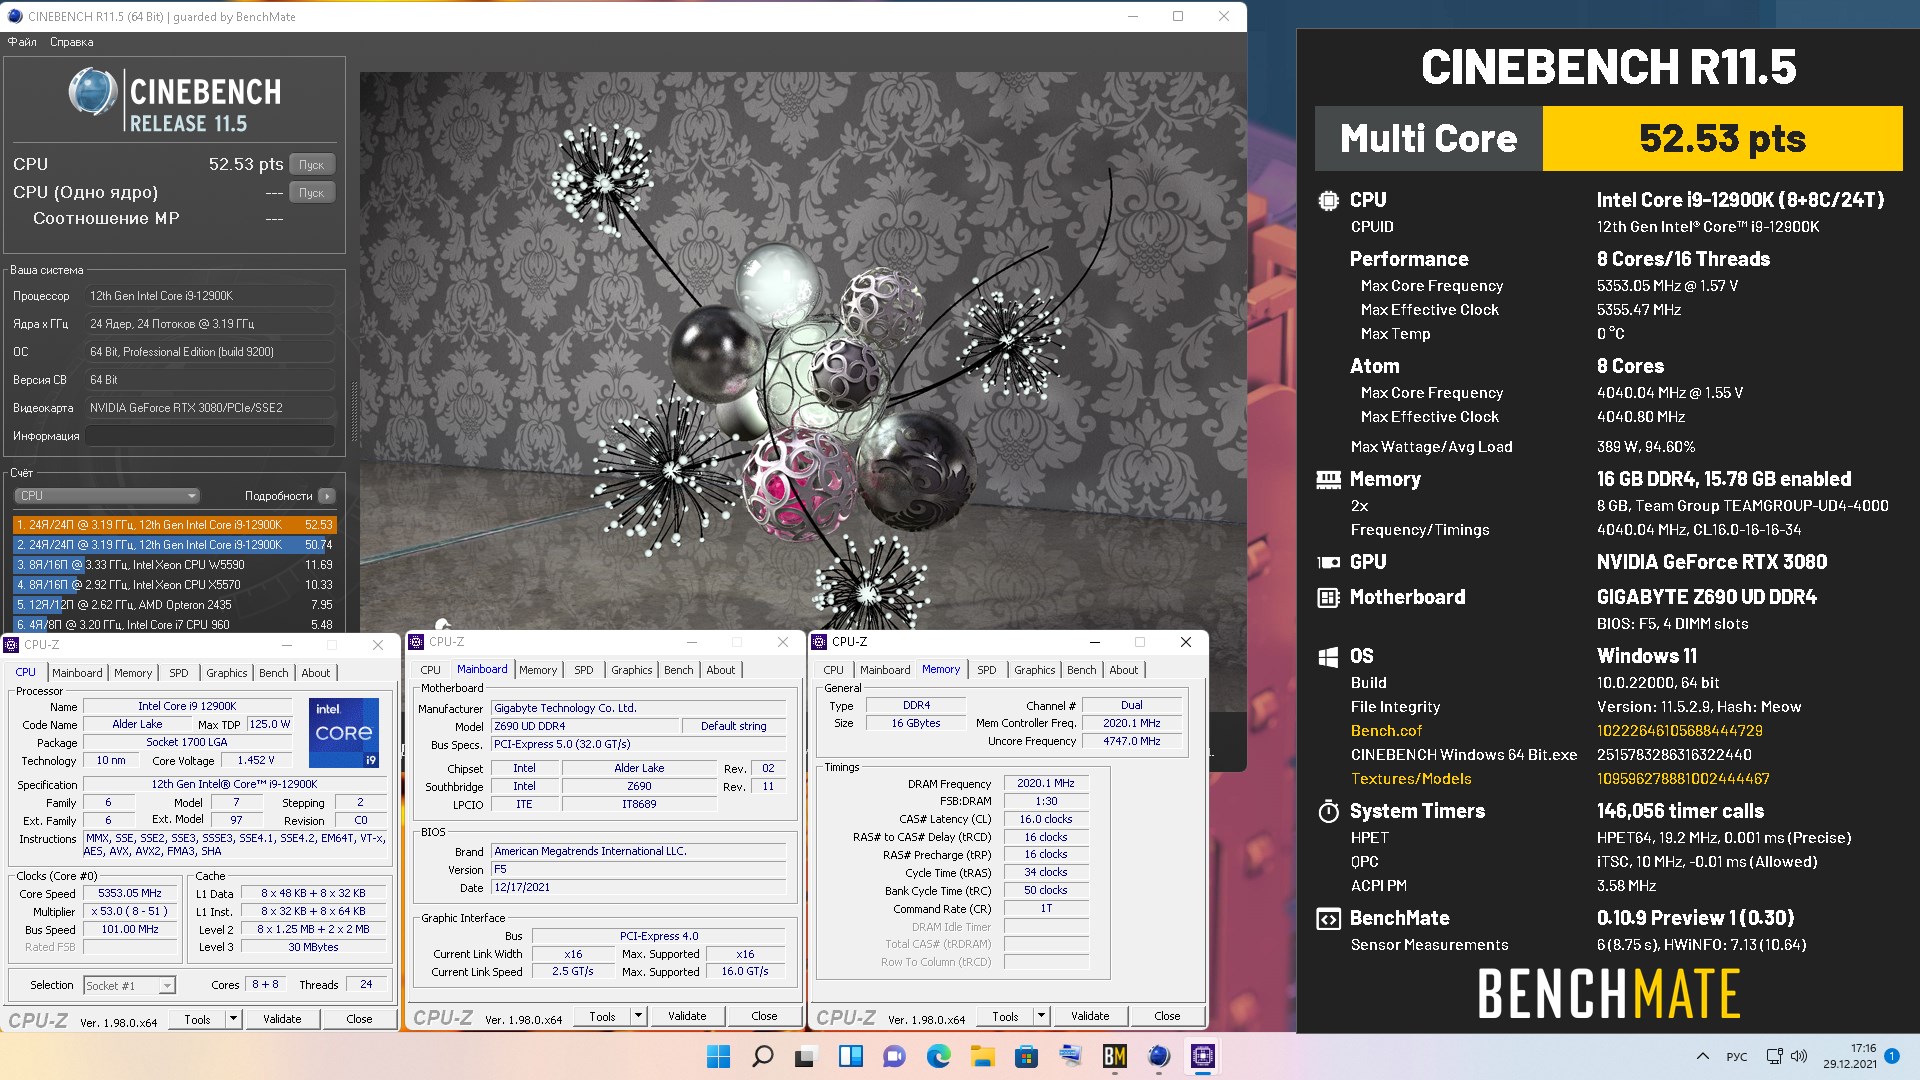Click Tools button in middle CPU-Z

pos(602,1016)
